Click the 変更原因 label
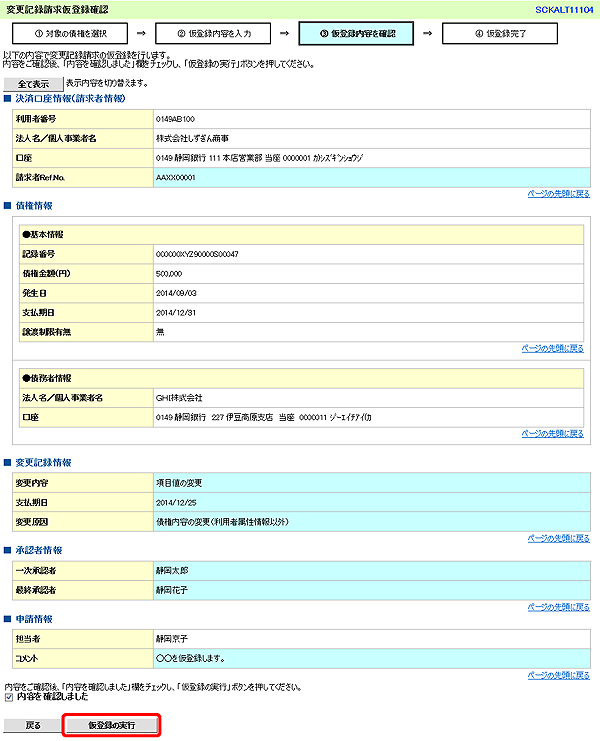The image size is (600, 741). [x=32, y=522]
